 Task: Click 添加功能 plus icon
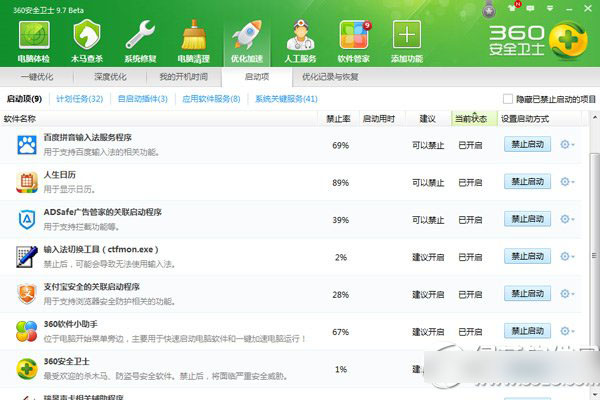coord(407,41)
